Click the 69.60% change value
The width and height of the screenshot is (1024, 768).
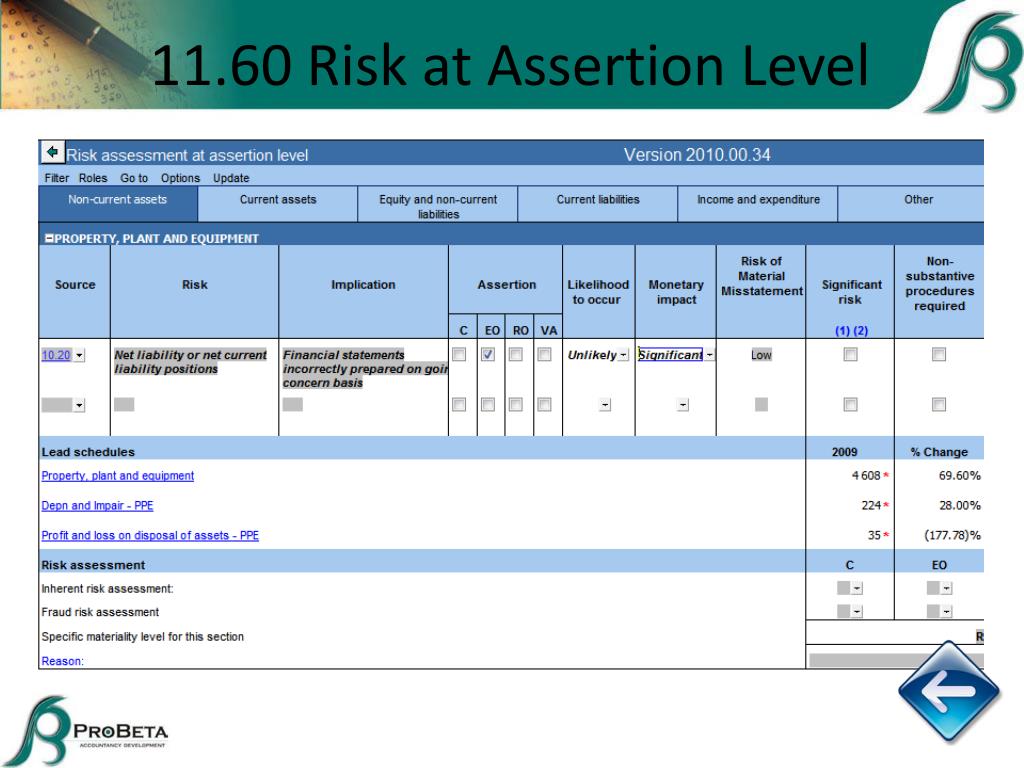(x=959, y=475)
